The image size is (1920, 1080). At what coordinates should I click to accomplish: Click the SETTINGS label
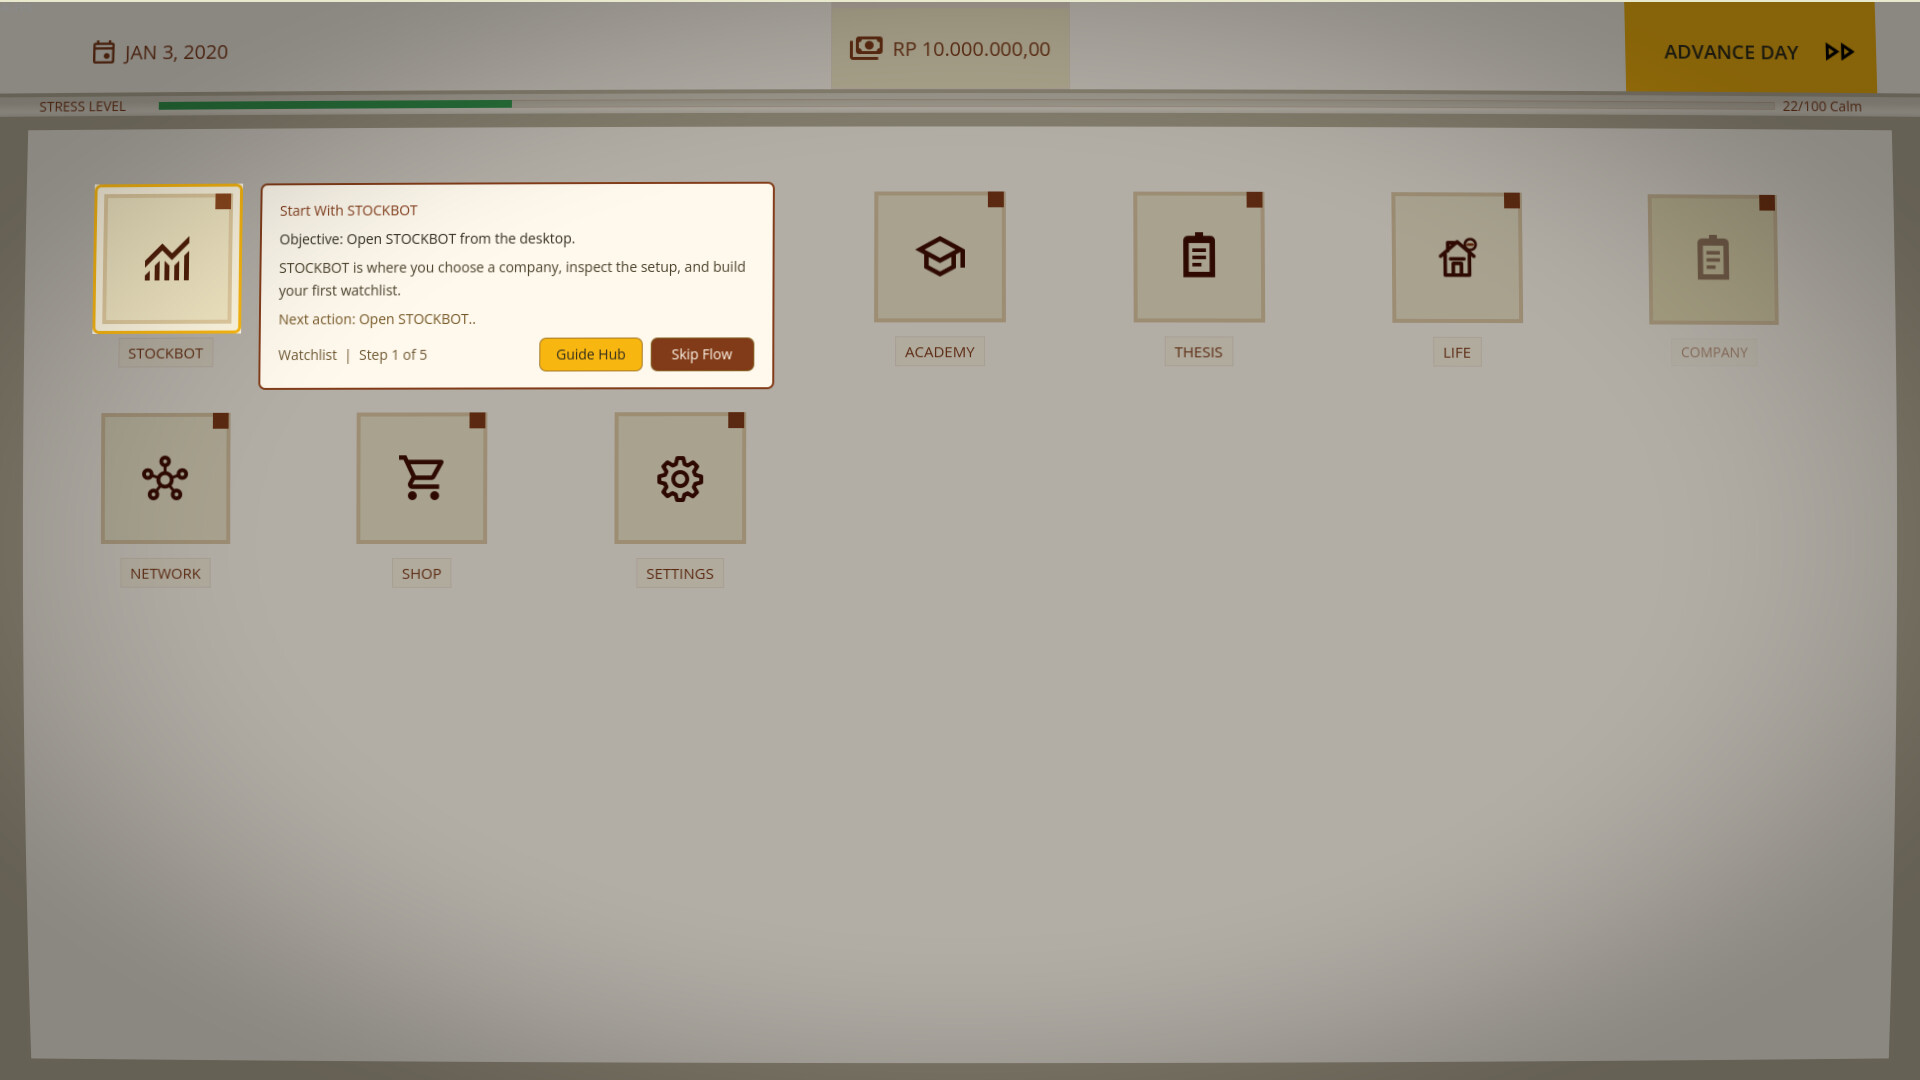click(x=680, y=573)
